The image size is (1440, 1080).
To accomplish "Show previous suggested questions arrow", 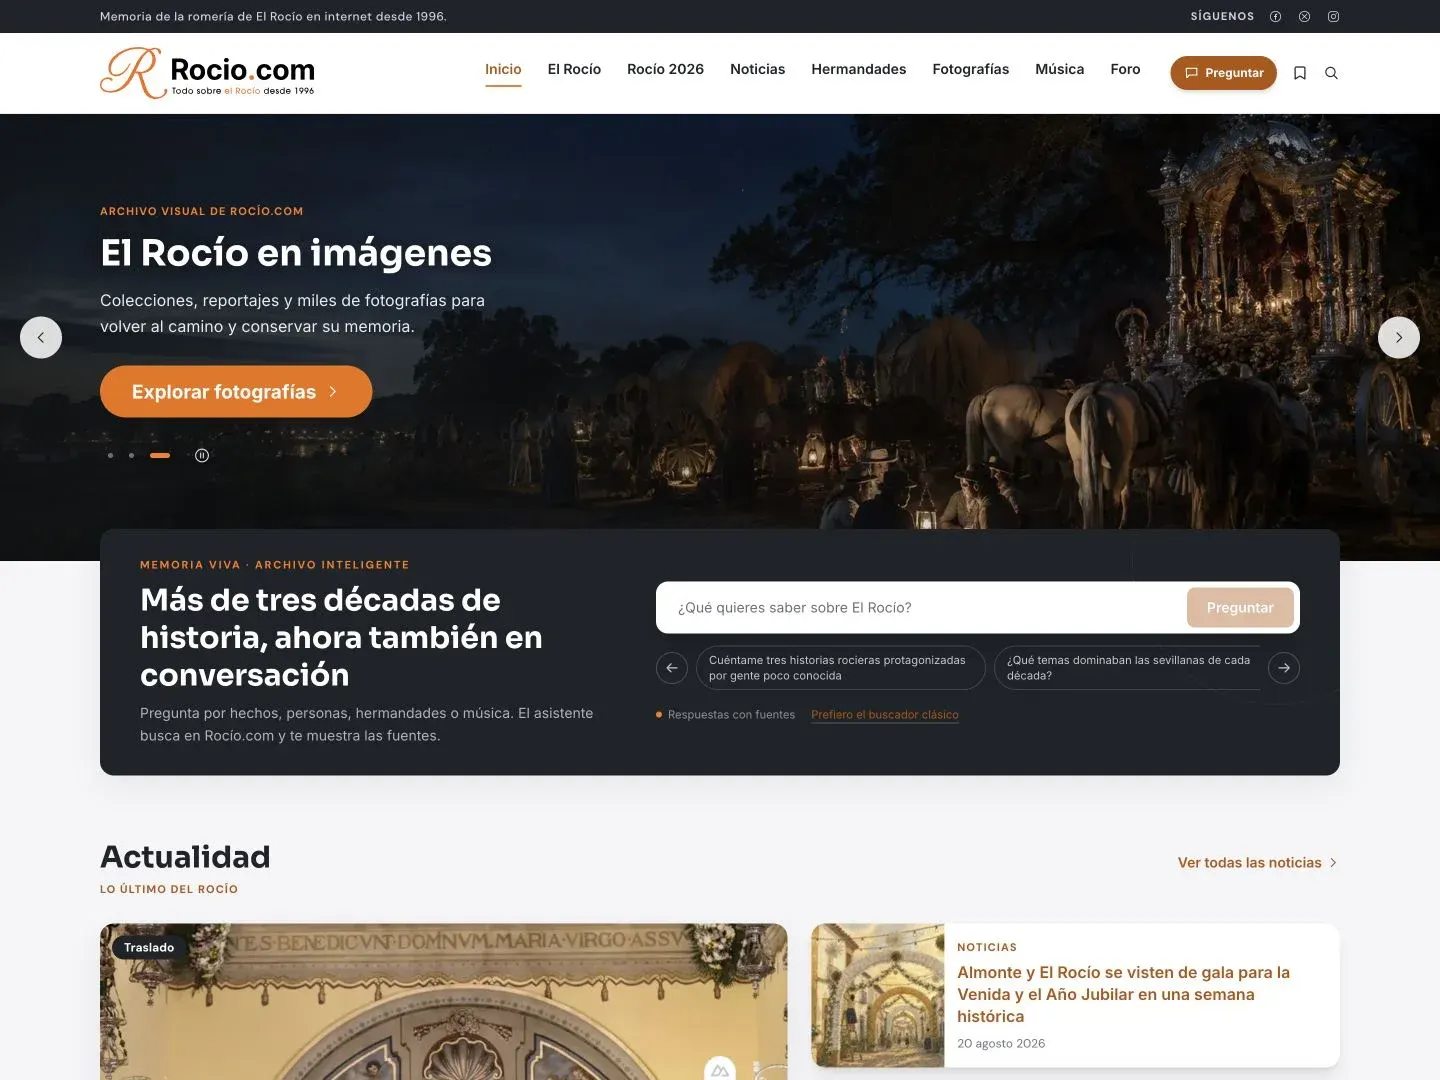I will coord(672,667).
